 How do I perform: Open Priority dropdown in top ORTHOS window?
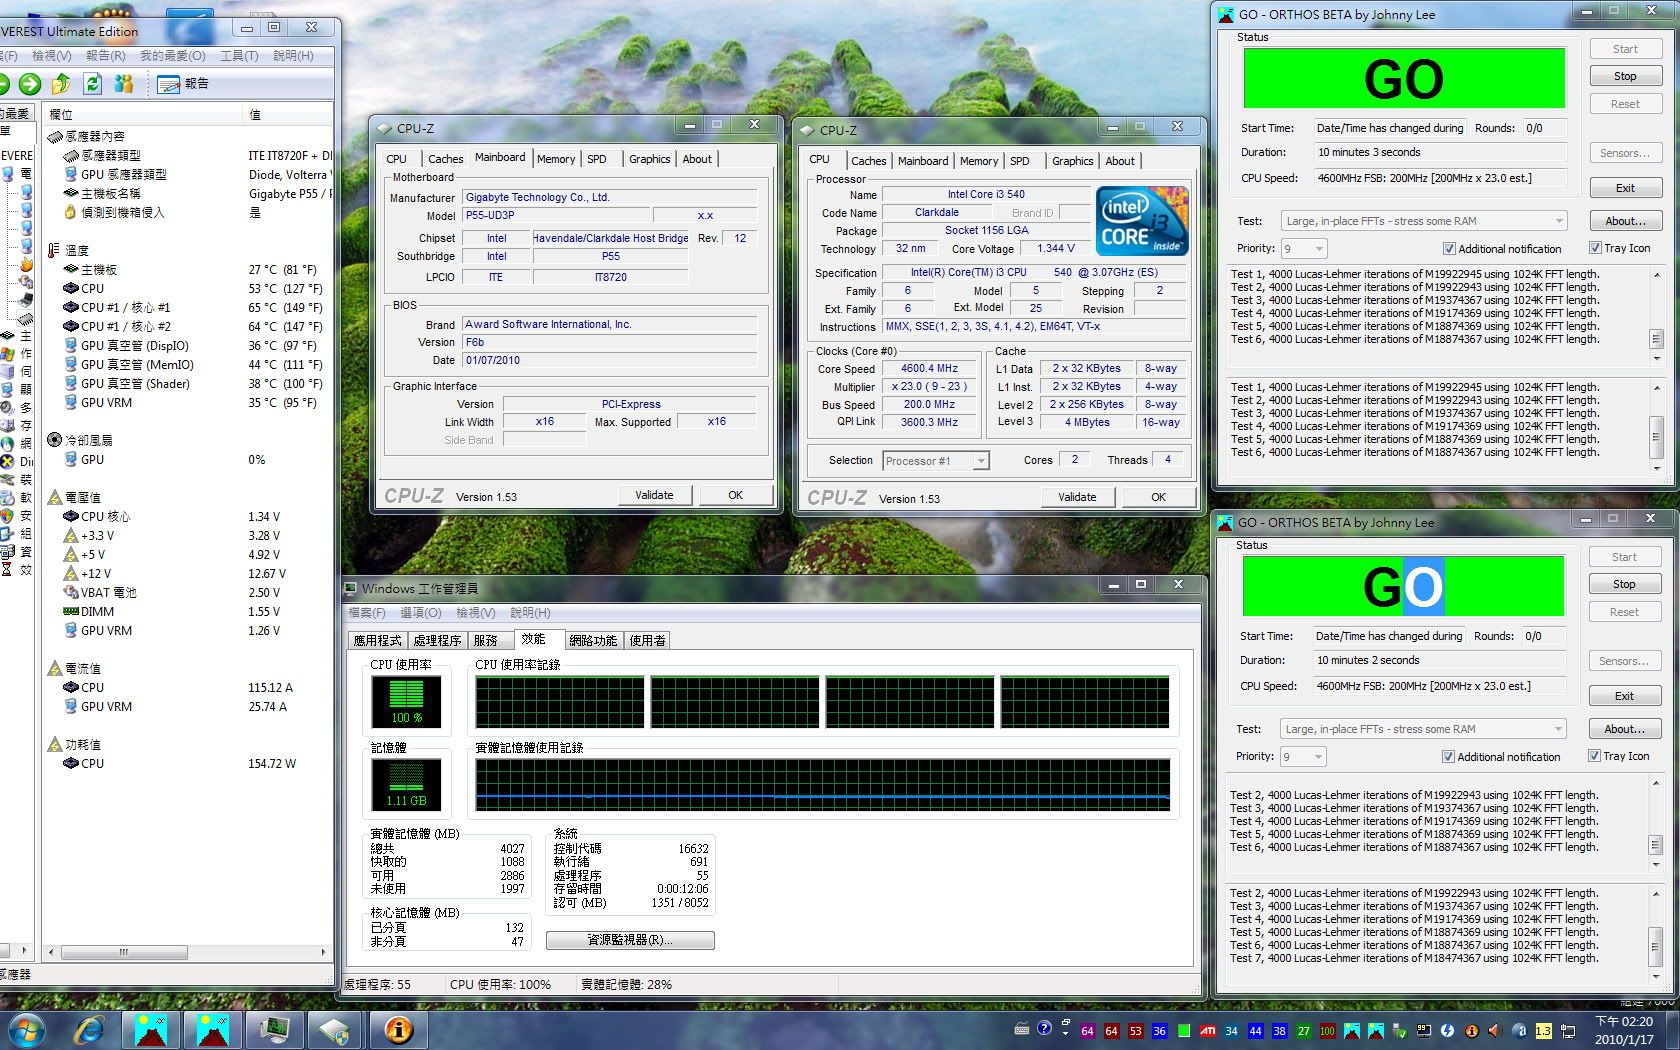click(x=1304, y=248)
